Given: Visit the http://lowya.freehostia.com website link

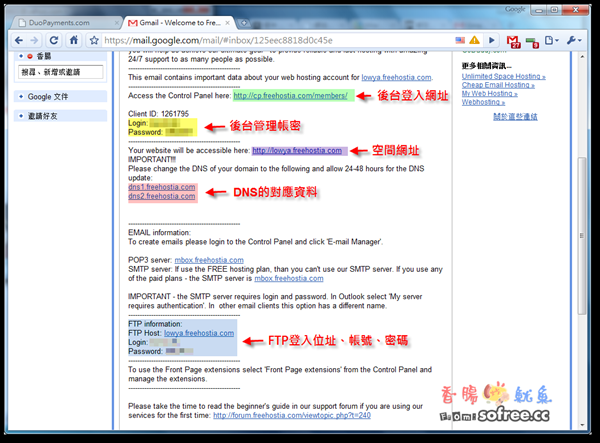Looking at the screenshot, I should tap(297, 151).
